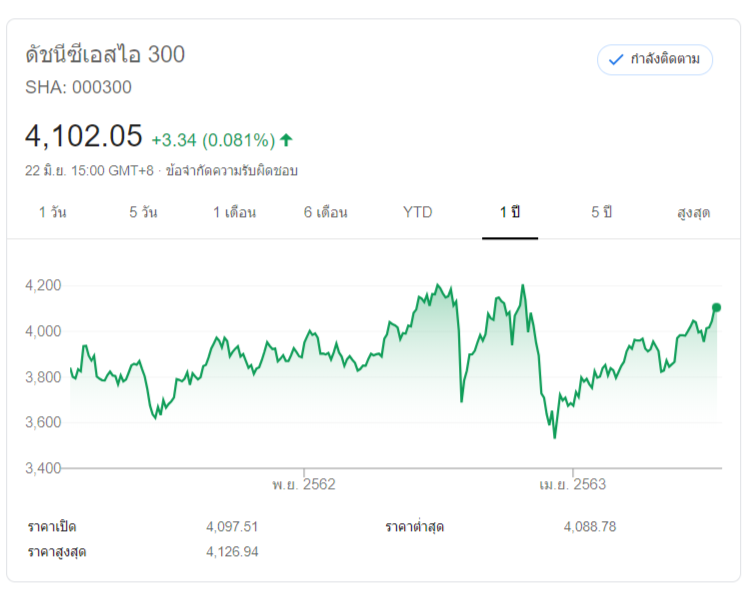Screen dimensions: 750x606
Task: Toggle the กำลังติดตาม follow button
Action: [x=655, y=60]
